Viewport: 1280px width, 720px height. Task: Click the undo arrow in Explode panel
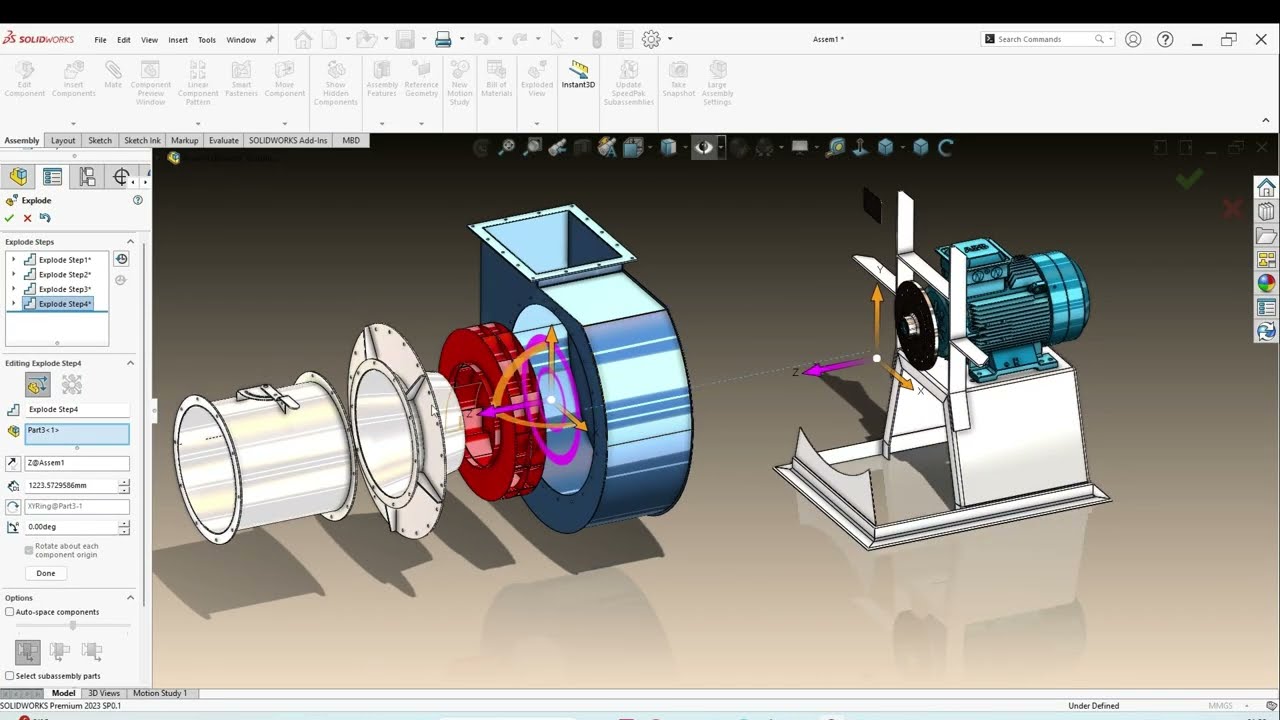click(45, 218)
